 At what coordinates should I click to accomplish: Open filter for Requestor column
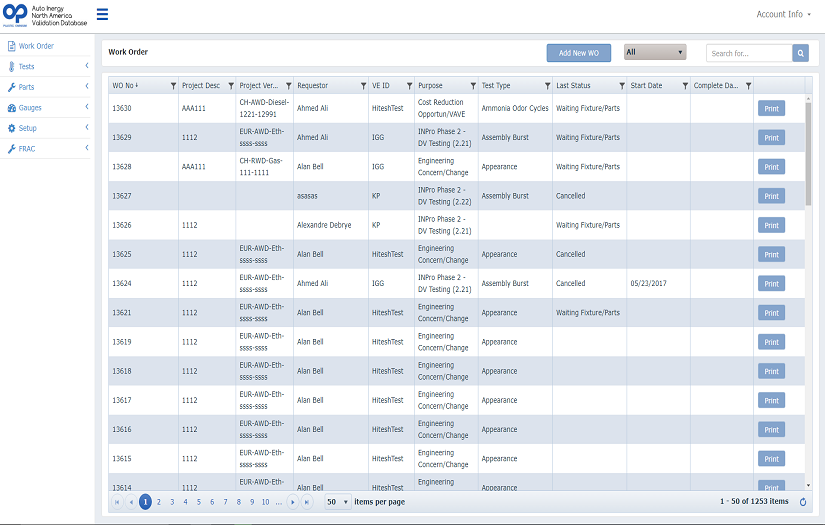(x=363, y=86)
